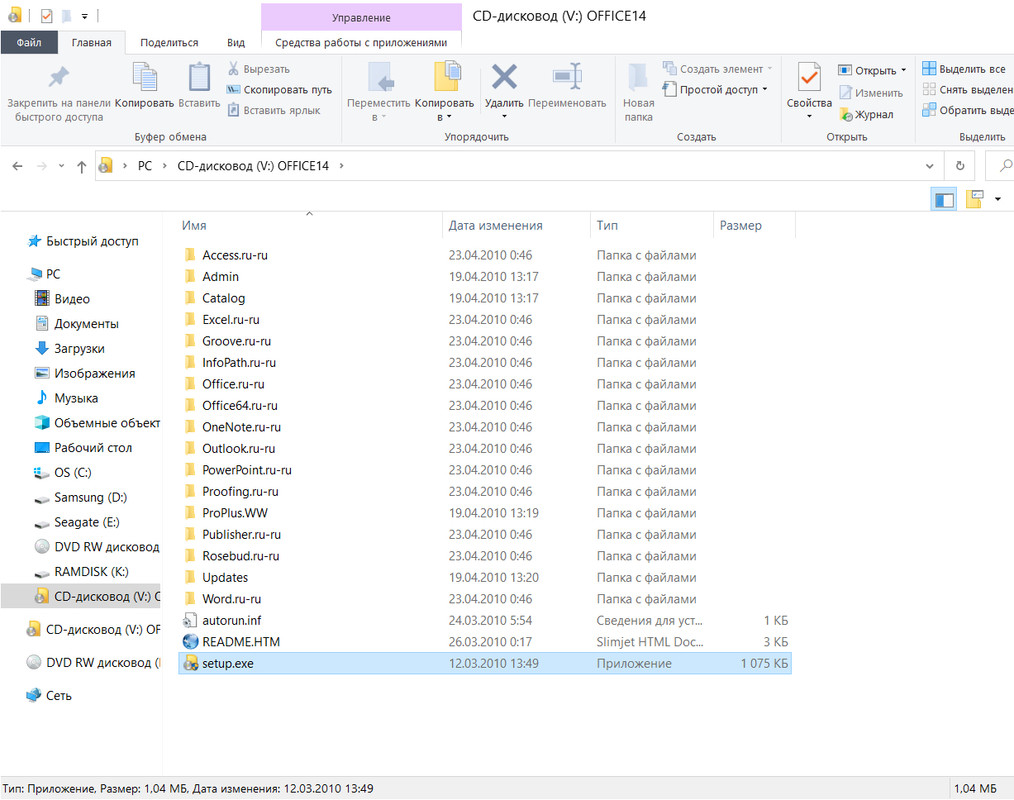The image size is (1014, 800).
Task: Click the PC breadcrumb in address bar
Action: (145, 166)
